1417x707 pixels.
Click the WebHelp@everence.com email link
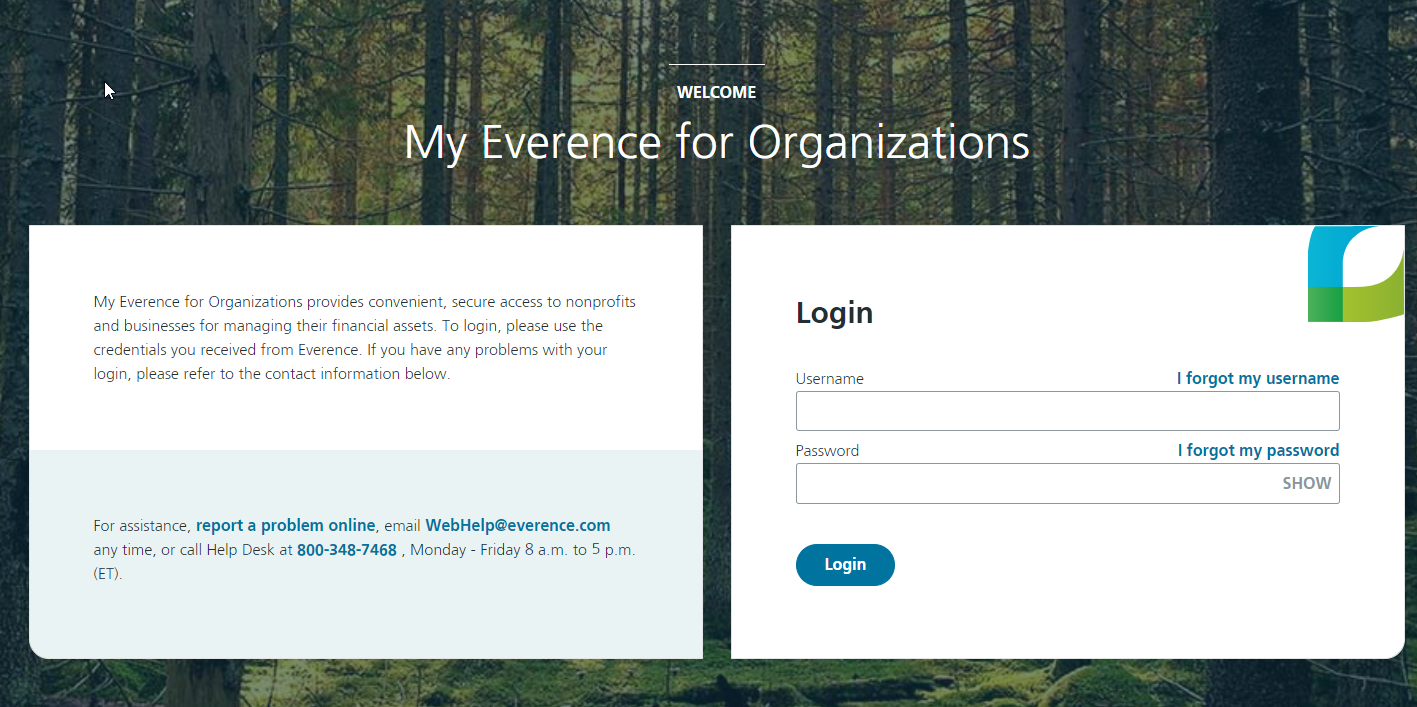coord(517,525)
